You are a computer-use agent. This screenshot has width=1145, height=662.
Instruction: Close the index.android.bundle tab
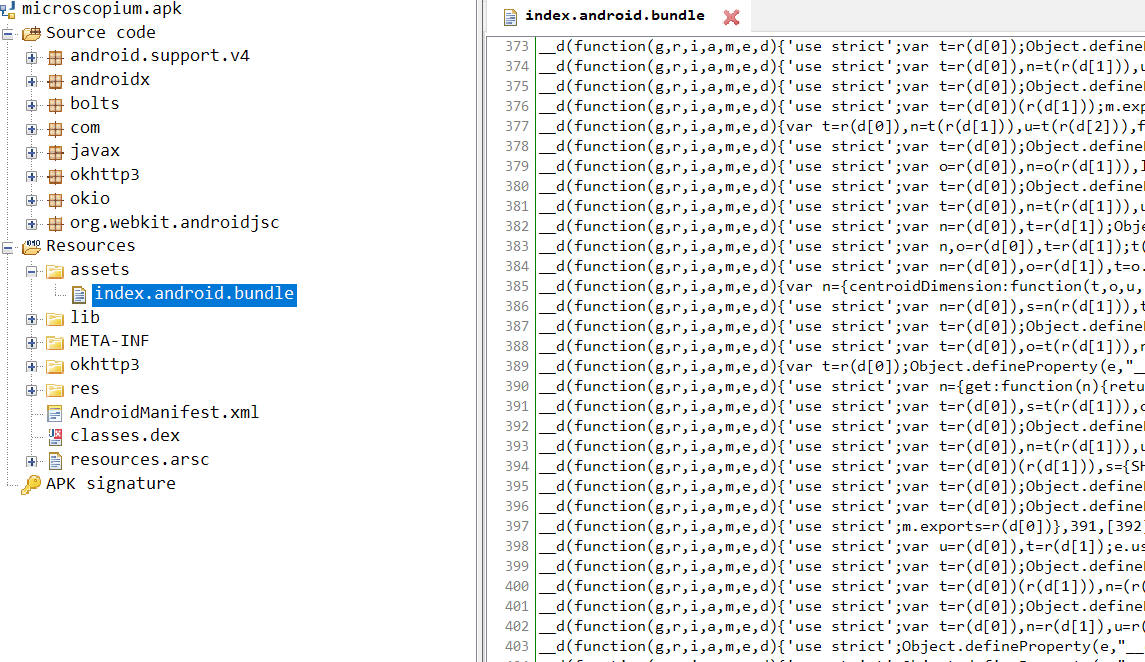[731, 17]
